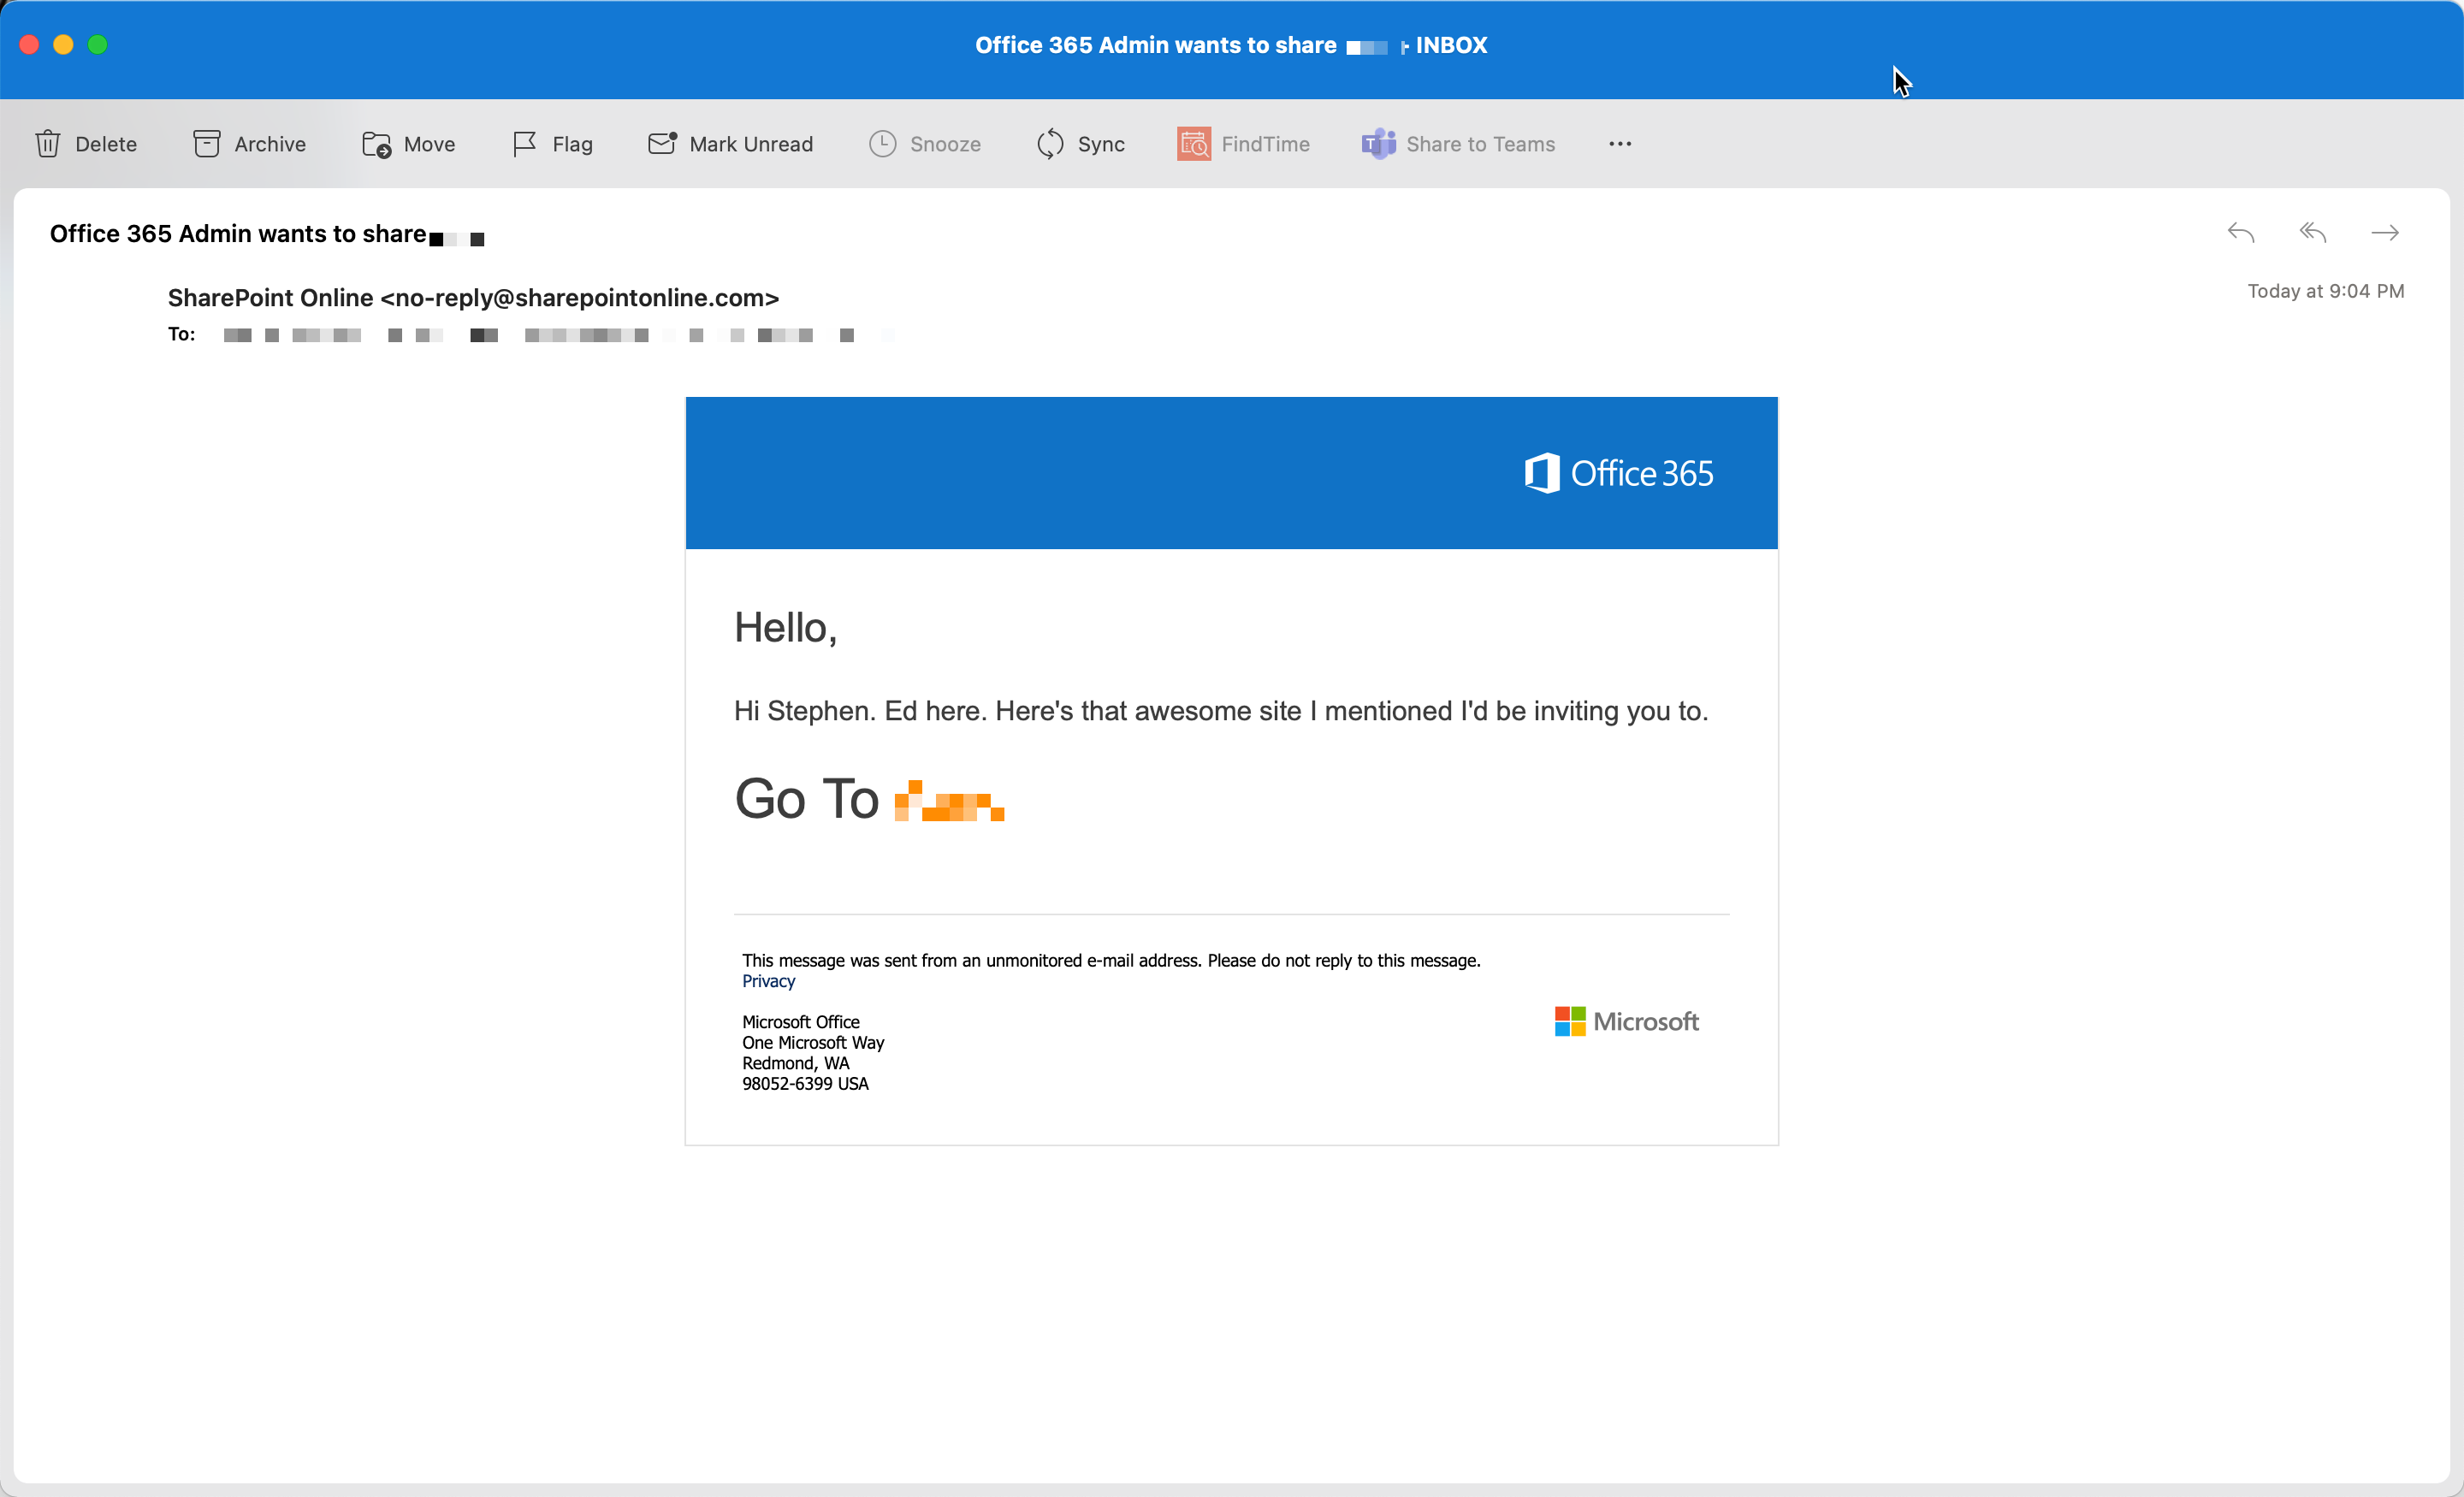The image size is (2464, 1497).
Task: Expand the more options ellipsis menu
Action: [1620, 144]
